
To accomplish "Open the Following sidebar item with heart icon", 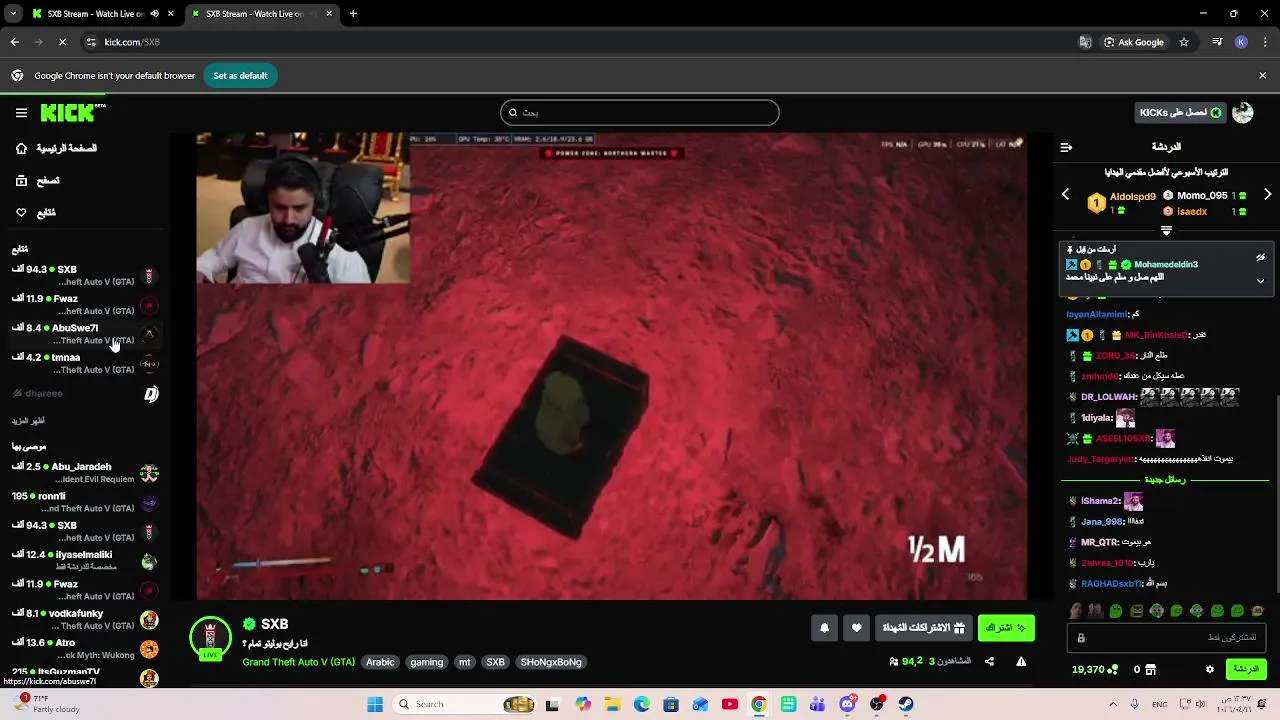I will pos(35,213).
